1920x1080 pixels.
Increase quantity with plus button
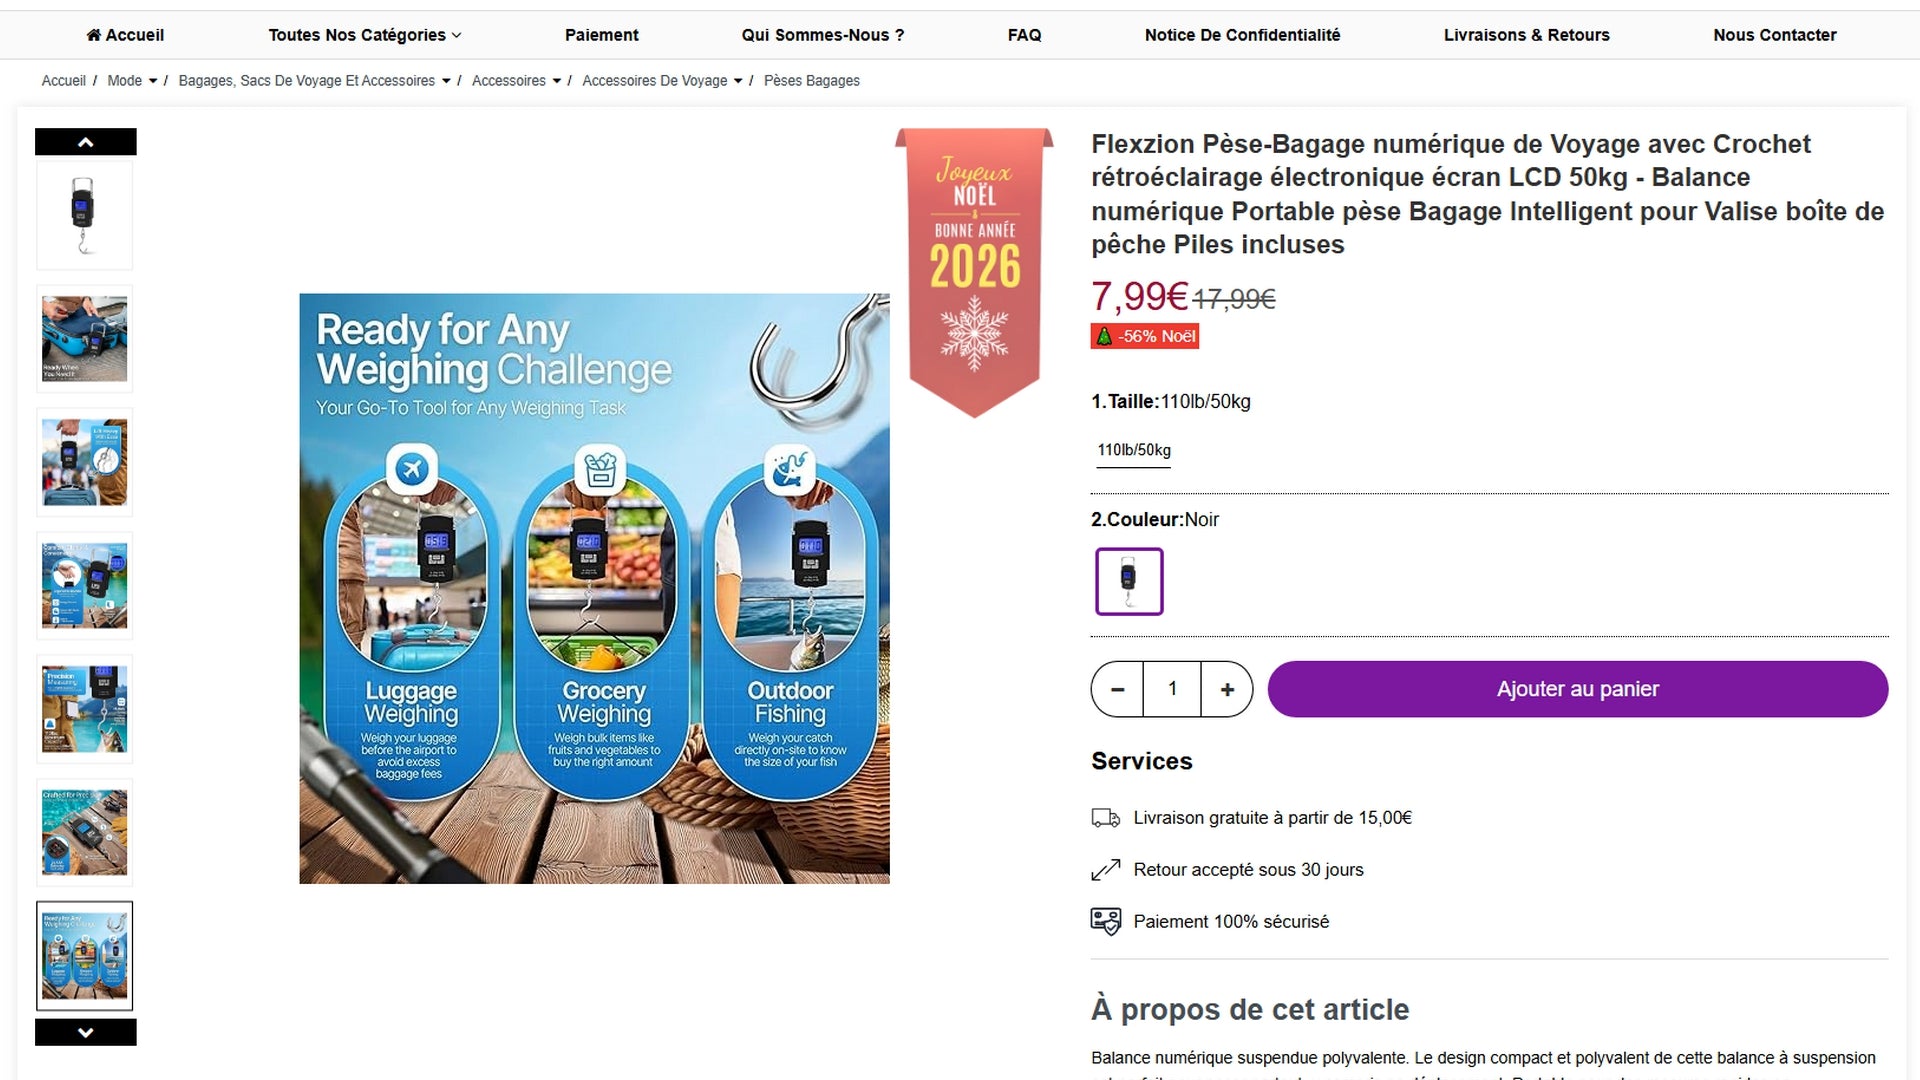pyautogui.click(x=1227, y=689)
